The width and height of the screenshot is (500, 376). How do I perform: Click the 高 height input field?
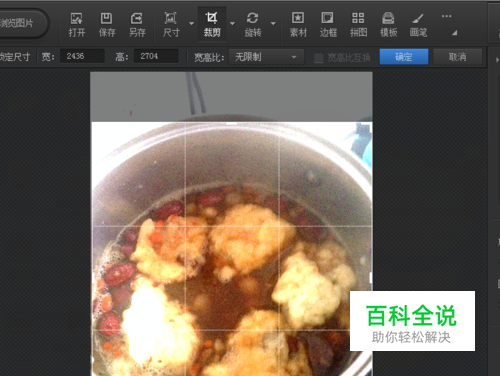[x=156, y=56]
